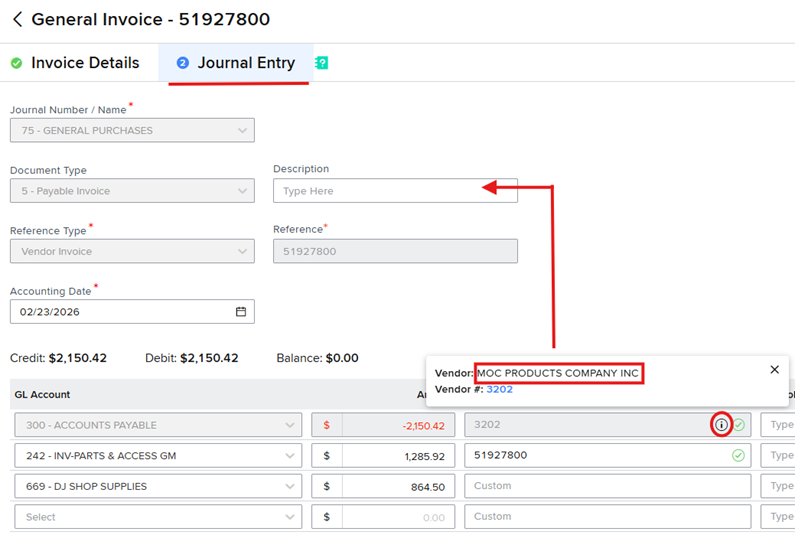The height and width of the screenshot is (548, 795).
Task: Click vendor number 3202 link
Action: pyautogui.click(x=499, y=389)
